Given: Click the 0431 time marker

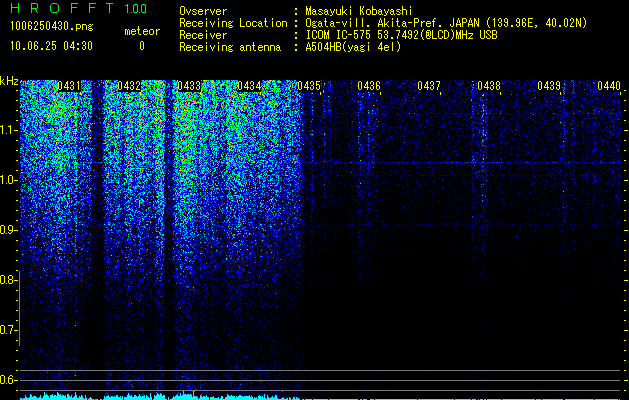Looking at the screenshot, I should (x=69, y=86).
